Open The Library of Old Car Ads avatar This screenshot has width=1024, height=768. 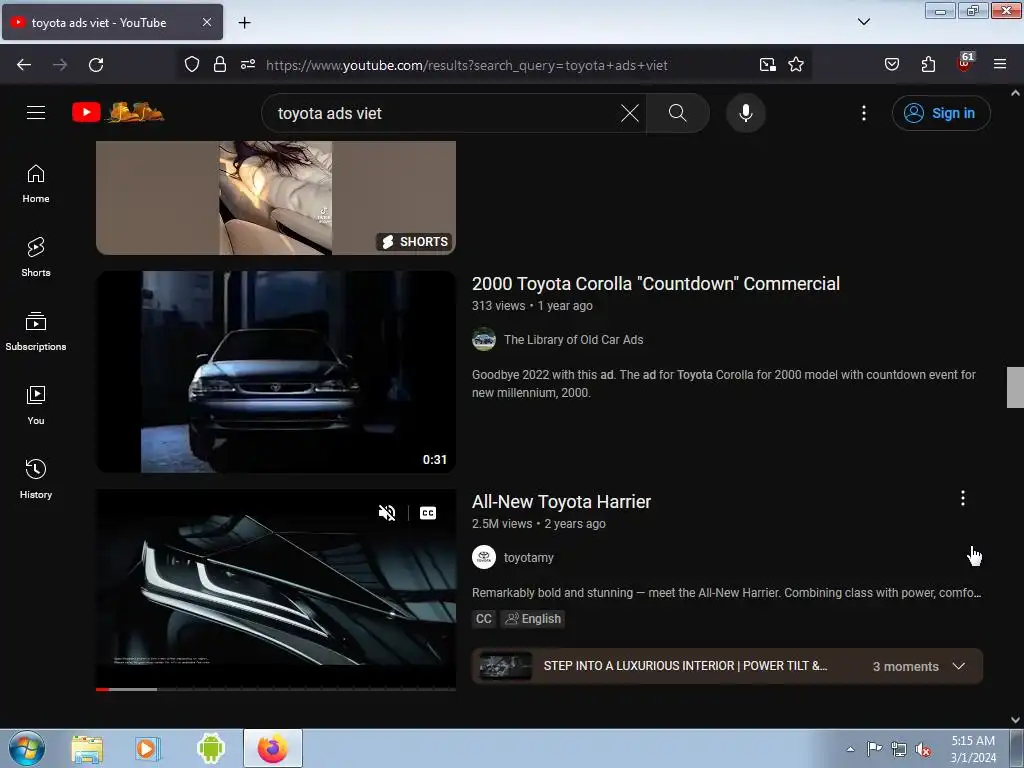[x=484, y=339]
